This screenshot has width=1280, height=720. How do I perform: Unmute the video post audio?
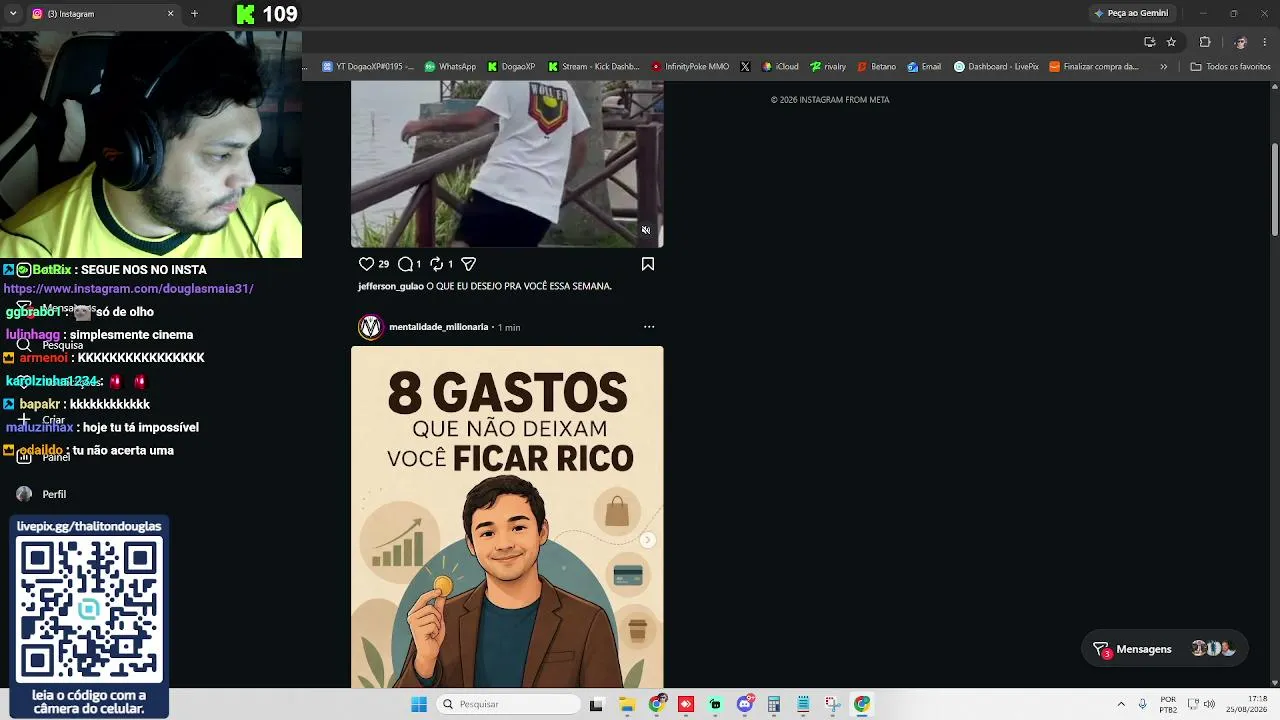646,230
